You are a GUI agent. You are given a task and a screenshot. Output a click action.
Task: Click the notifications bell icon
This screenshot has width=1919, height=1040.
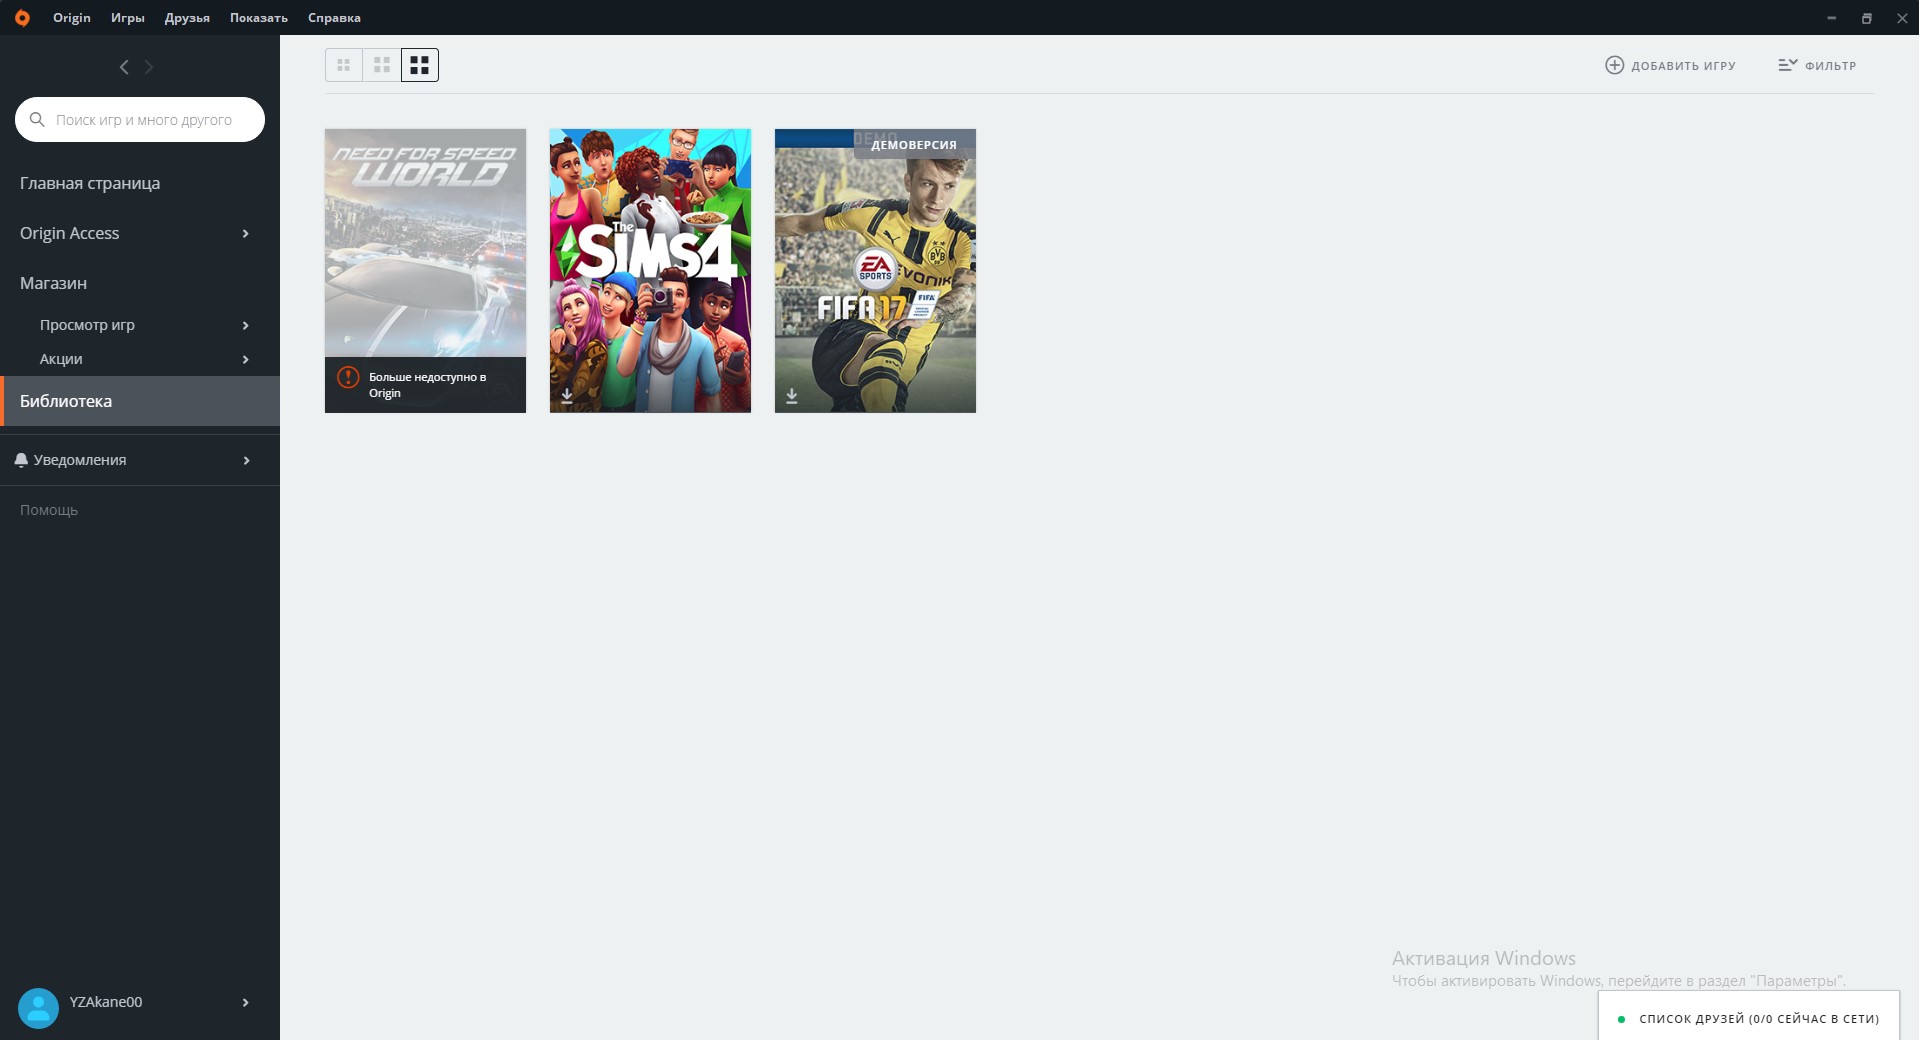(x=21, y=460)
